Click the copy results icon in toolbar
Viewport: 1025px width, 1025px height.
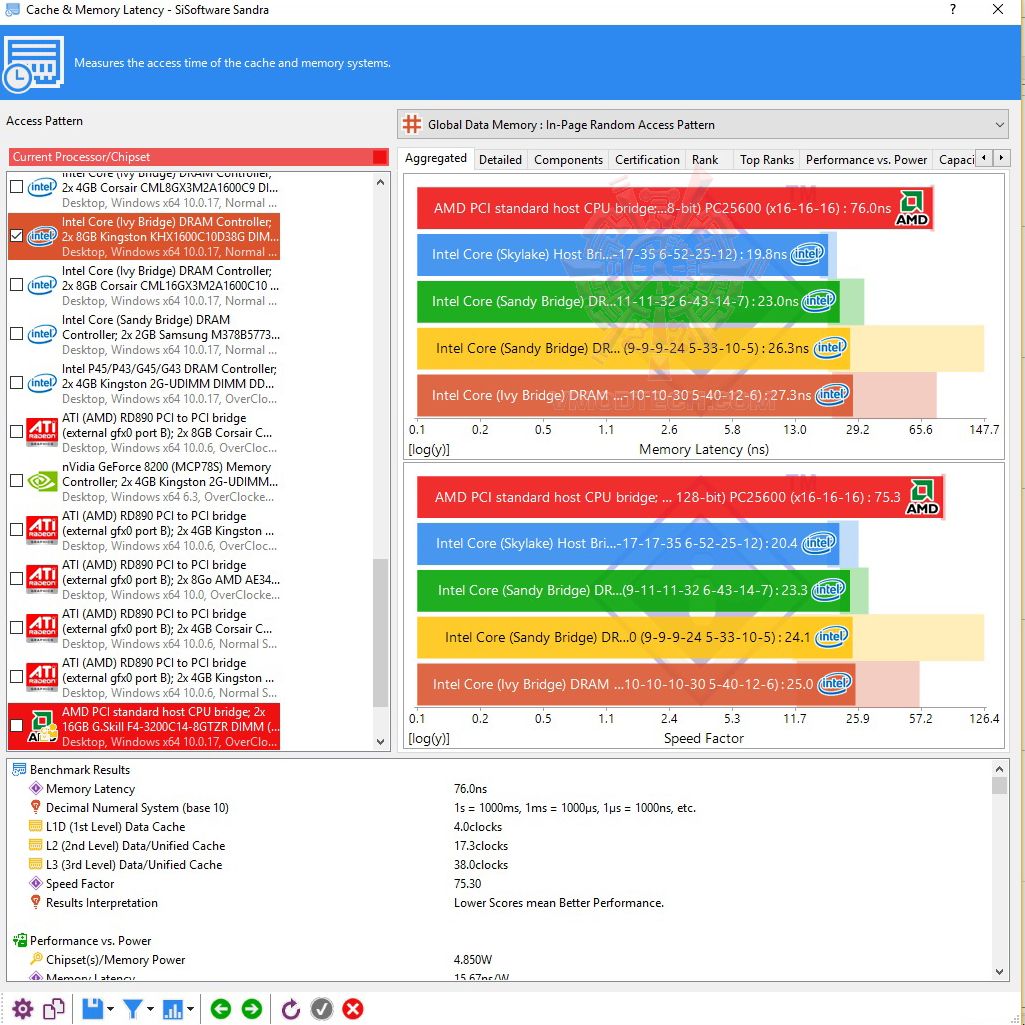pyautogui.click(x=54, y=1009)
